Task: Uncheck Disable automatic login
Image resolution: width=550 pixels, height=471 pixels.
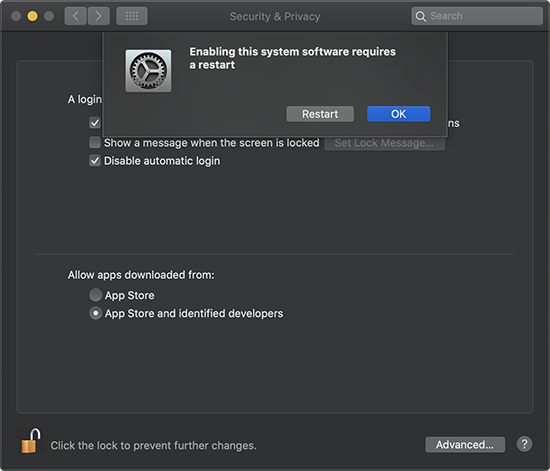Action: point(95,161)
